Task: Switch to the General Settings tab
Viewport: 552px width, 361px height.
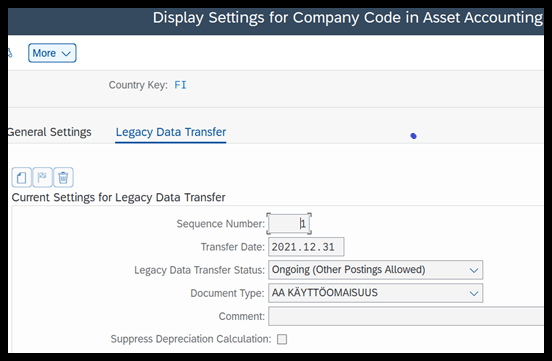Action: click(x=49, y=132)
